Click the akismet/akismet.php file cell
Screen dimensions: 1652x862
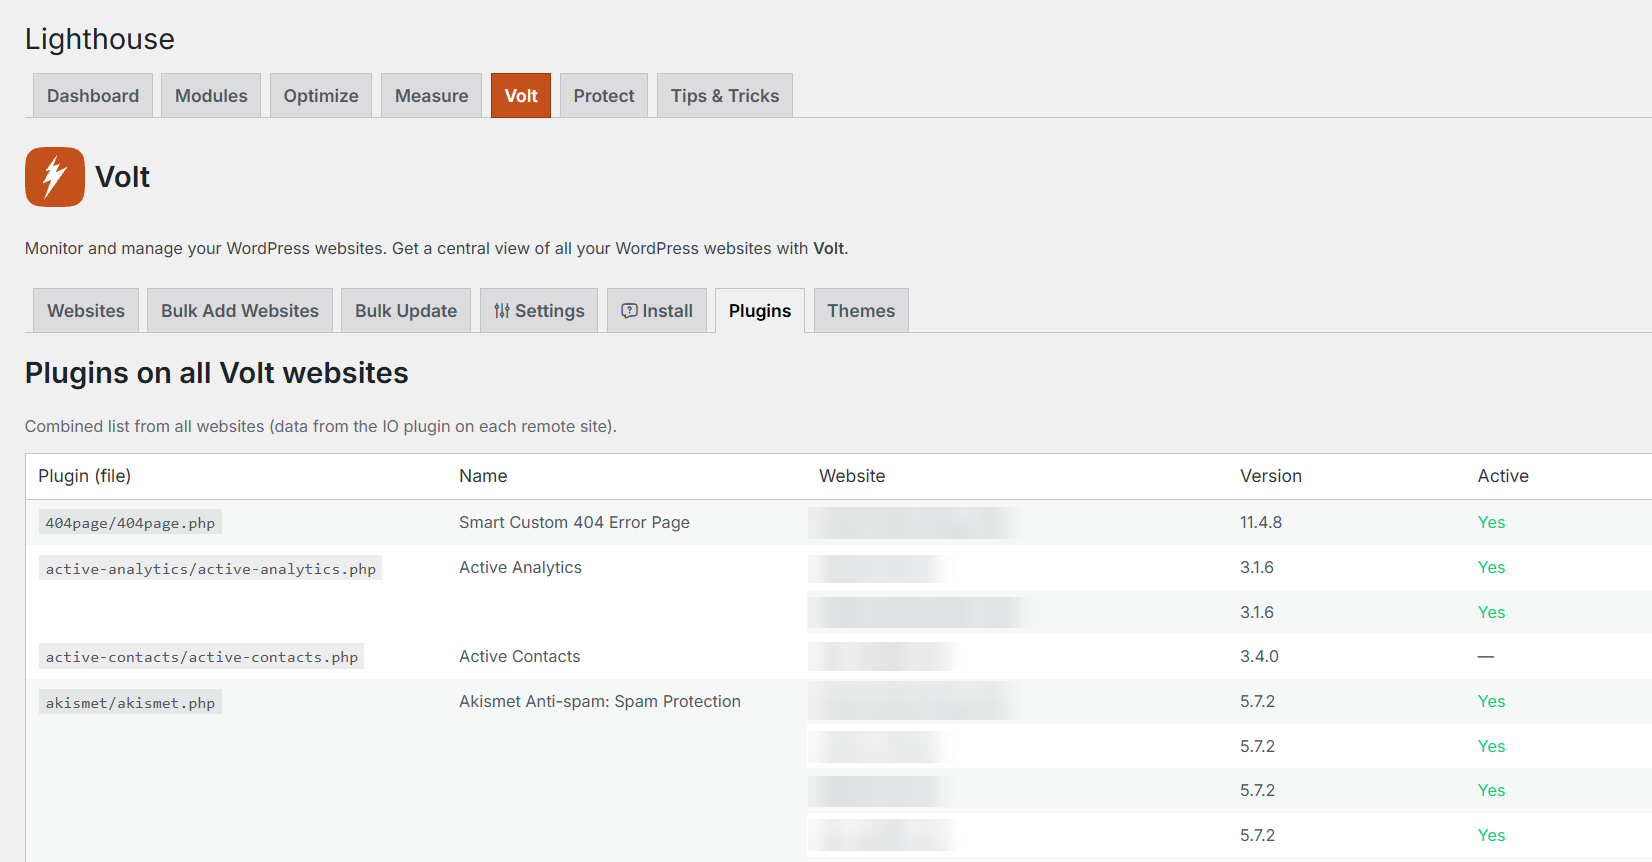[130, 703]
